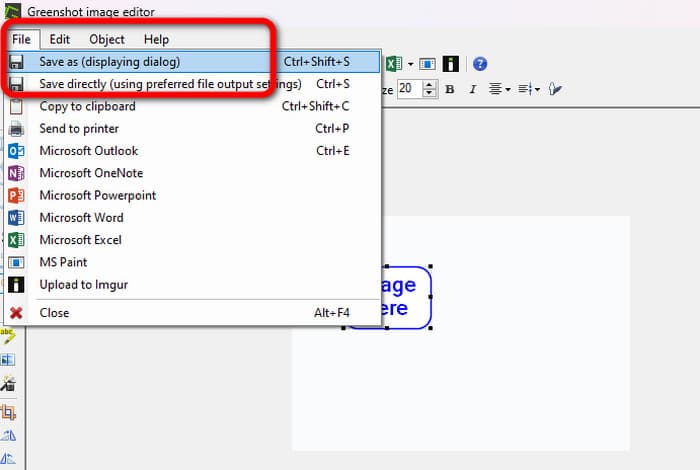Click the Imgur upload toolbar icon

[x=450, y=64]
